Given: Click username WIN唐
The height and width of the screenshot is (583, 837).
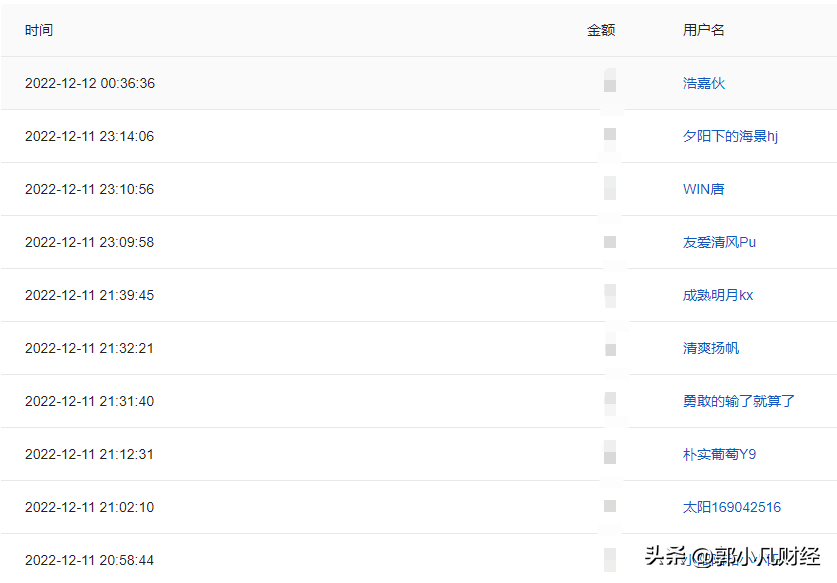Looking at the screenshot, I should pyautogui.click(x=703, y=189).
